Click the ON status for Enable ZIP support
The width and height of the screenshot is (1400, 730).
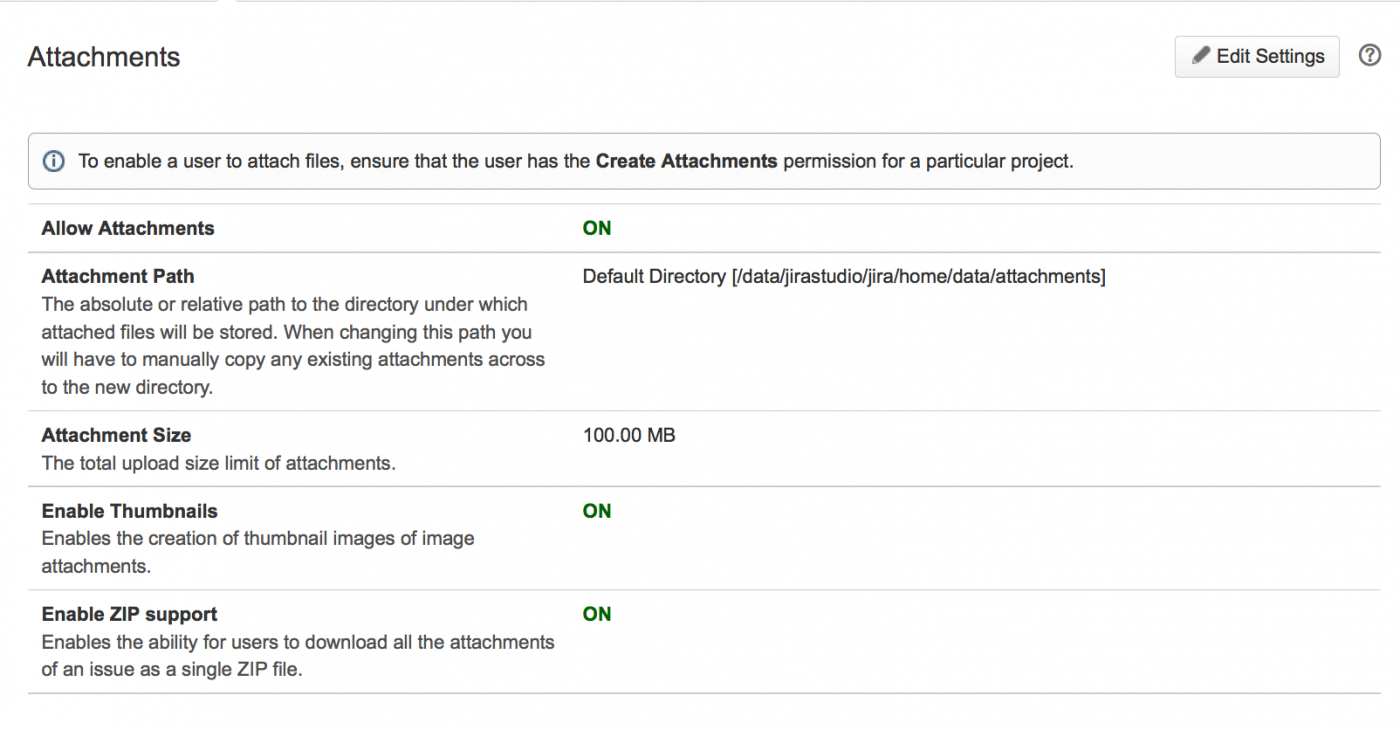coord(597,614)
